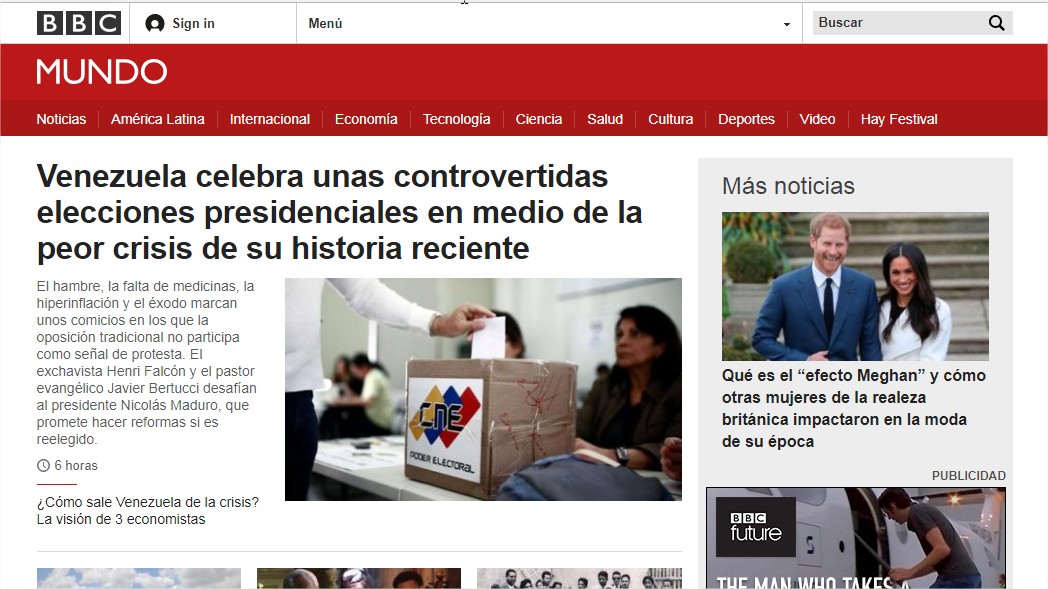Open ¿Cómo sale Venezuela de la crisis? link
The image size is (1048, 589).
pyautogui.click(x=148, y=511)
